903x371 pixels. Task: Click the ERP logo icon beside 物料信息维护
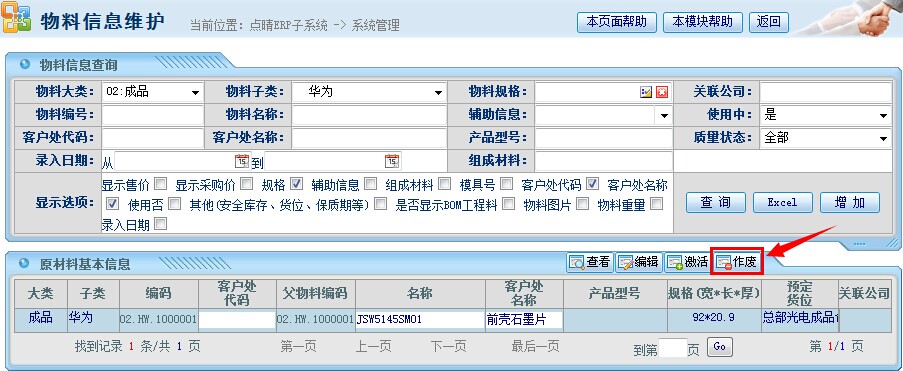(x=16, y=19)
